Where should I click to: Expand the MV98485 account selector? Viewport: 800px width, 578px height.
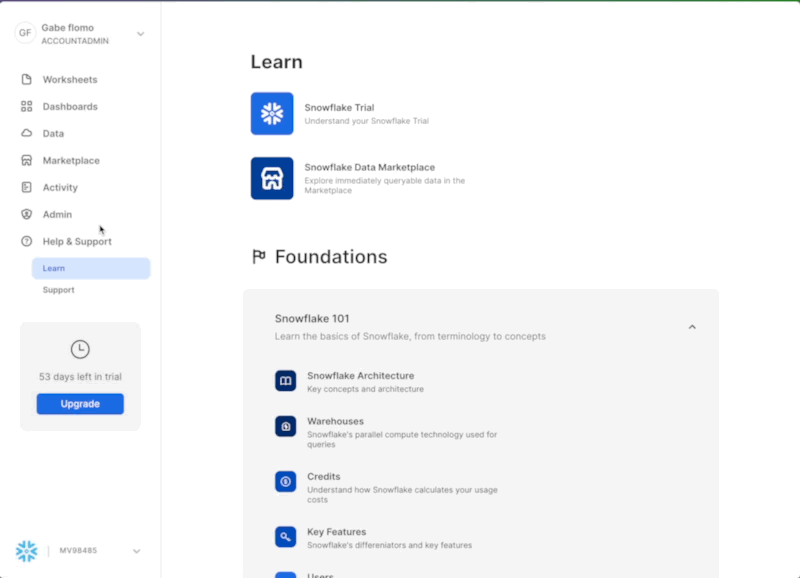137,551
